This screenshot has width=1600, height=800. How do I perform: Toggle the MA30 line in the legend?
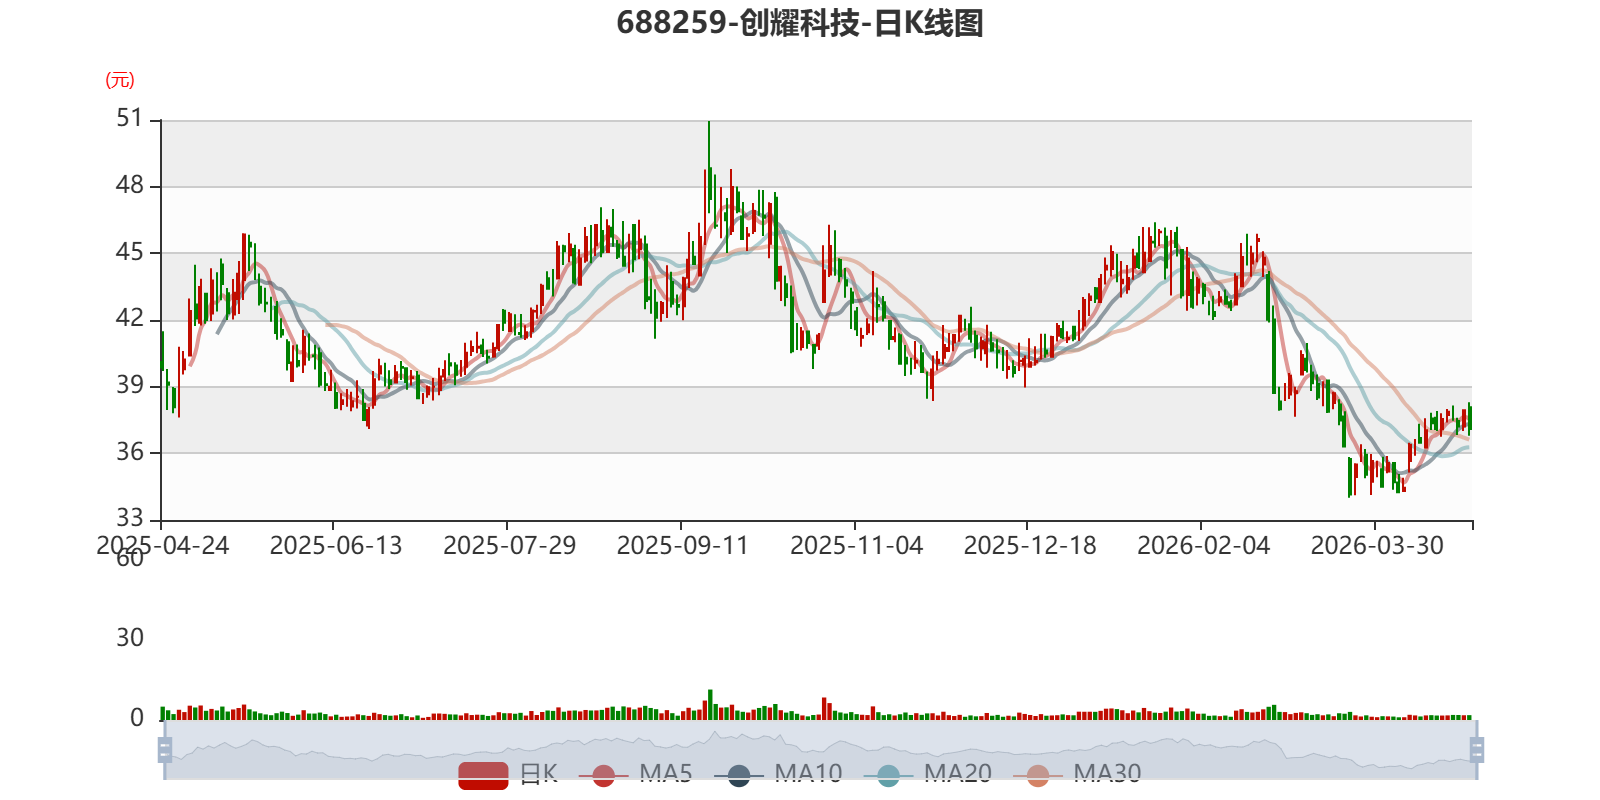coord(1077,774)
